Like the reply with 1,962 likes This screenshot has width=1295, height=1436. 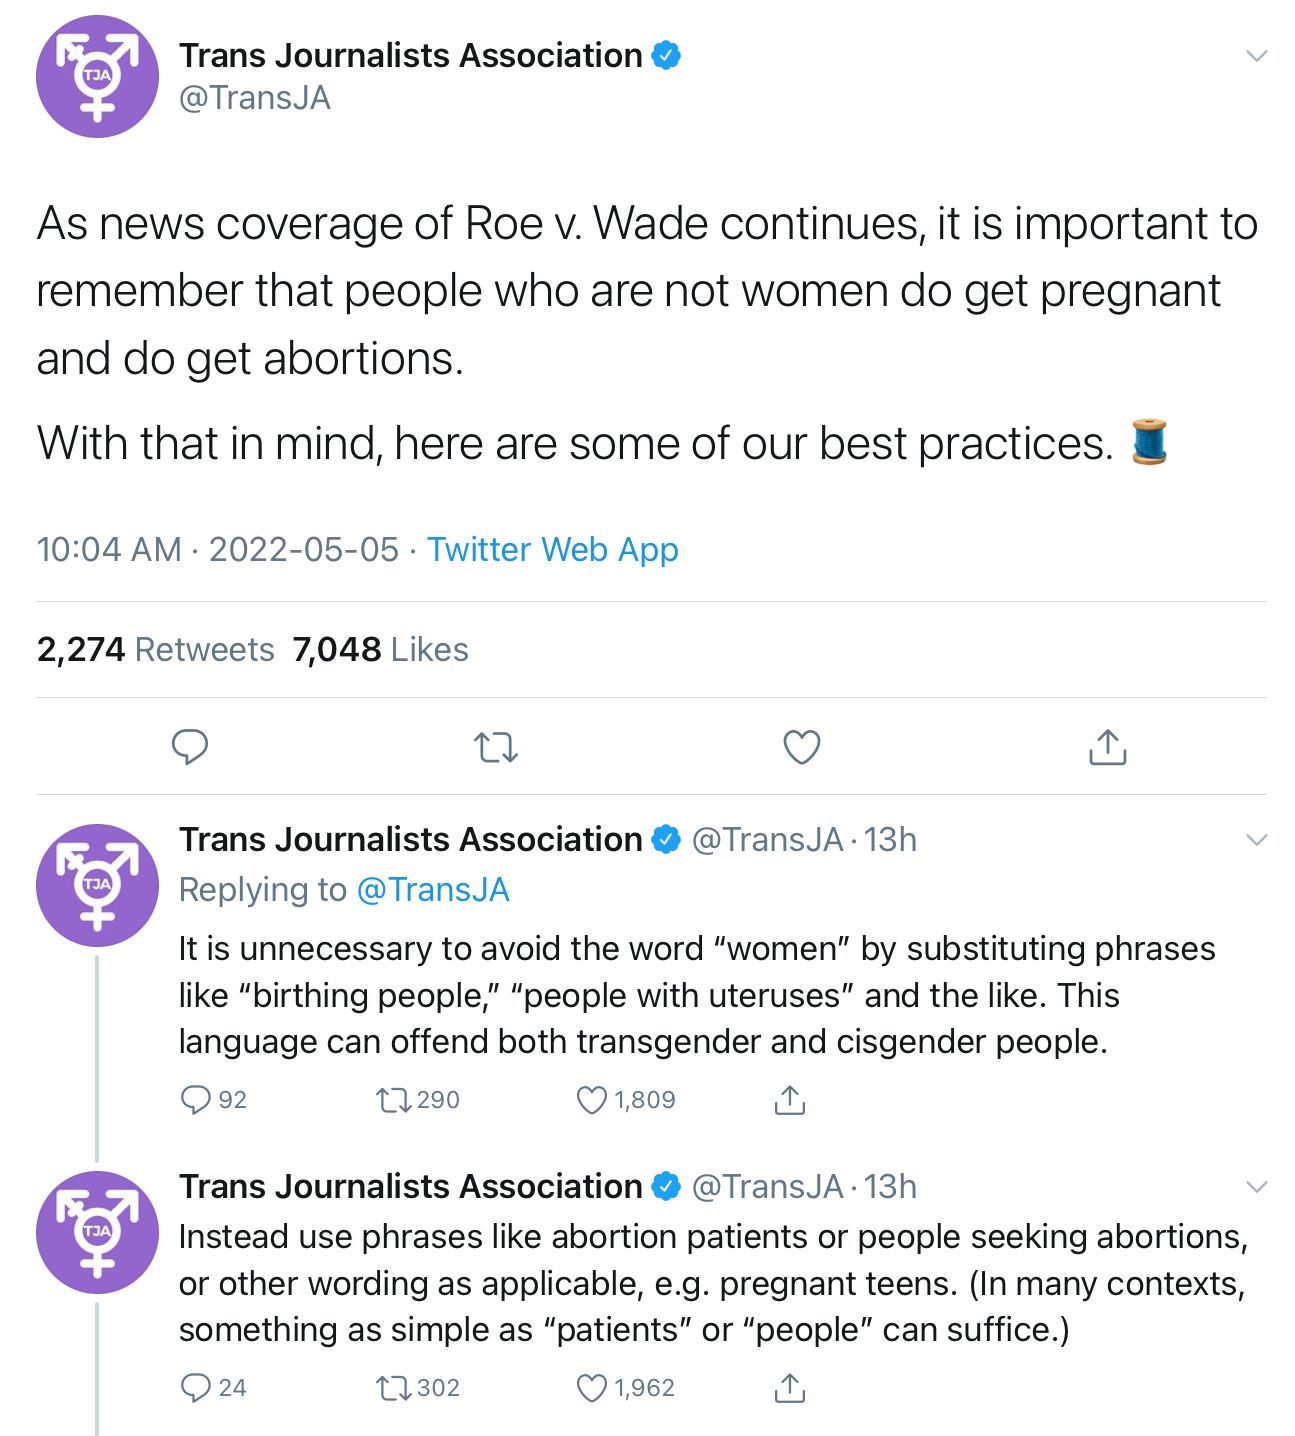592,1388
